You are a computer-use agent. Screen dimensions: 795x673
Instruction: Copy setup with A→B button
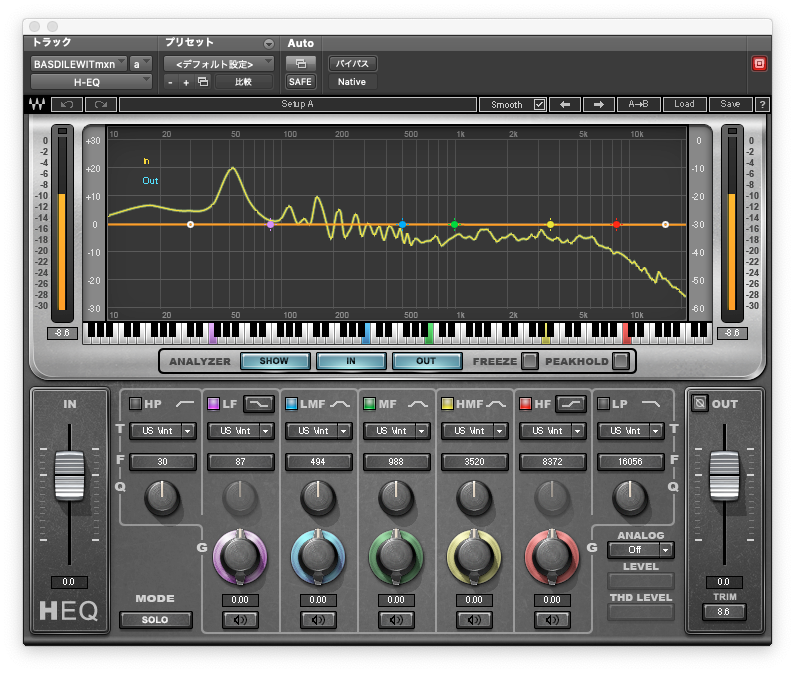click(638, 104)
